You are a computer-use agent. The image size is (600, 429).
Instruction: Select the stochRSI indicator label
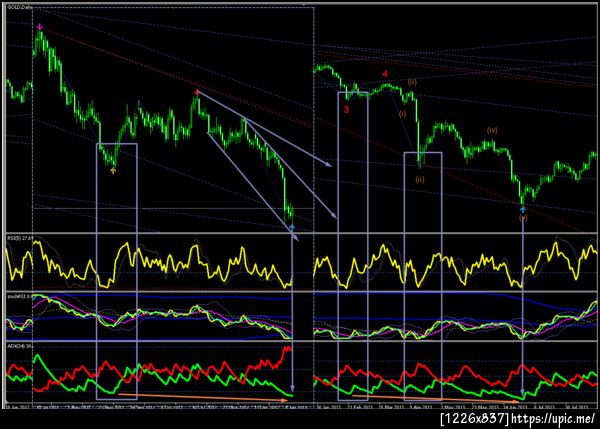pyautogui.click(x=19, y=297)
